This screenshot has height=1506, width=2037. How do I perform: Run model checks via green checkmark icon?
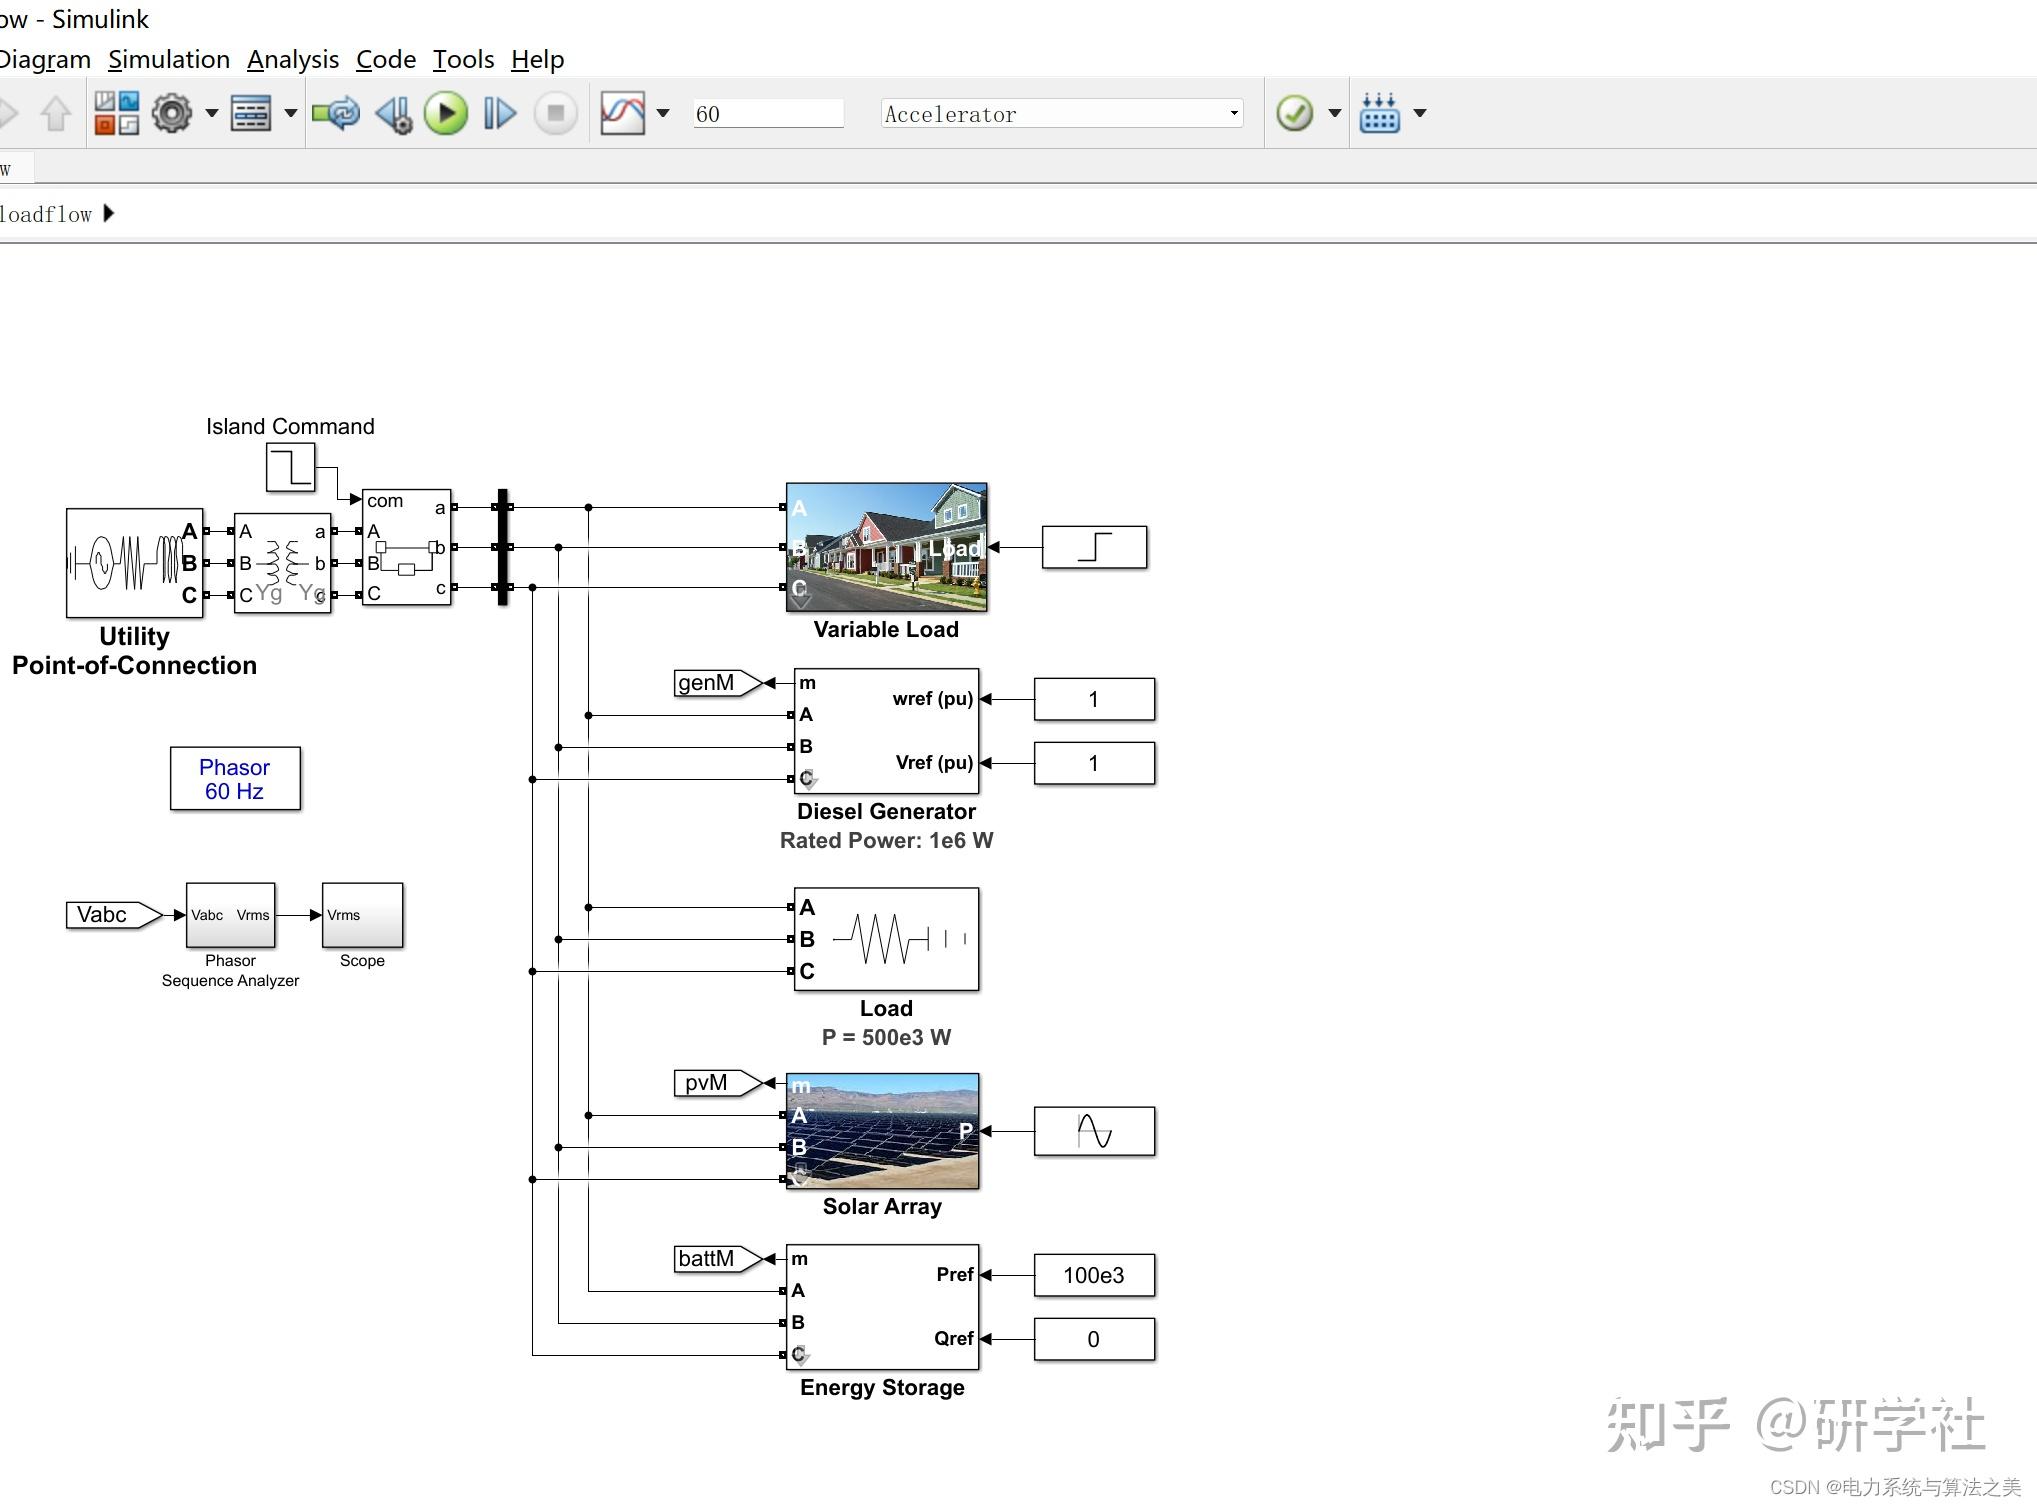tap(1297, 113)
